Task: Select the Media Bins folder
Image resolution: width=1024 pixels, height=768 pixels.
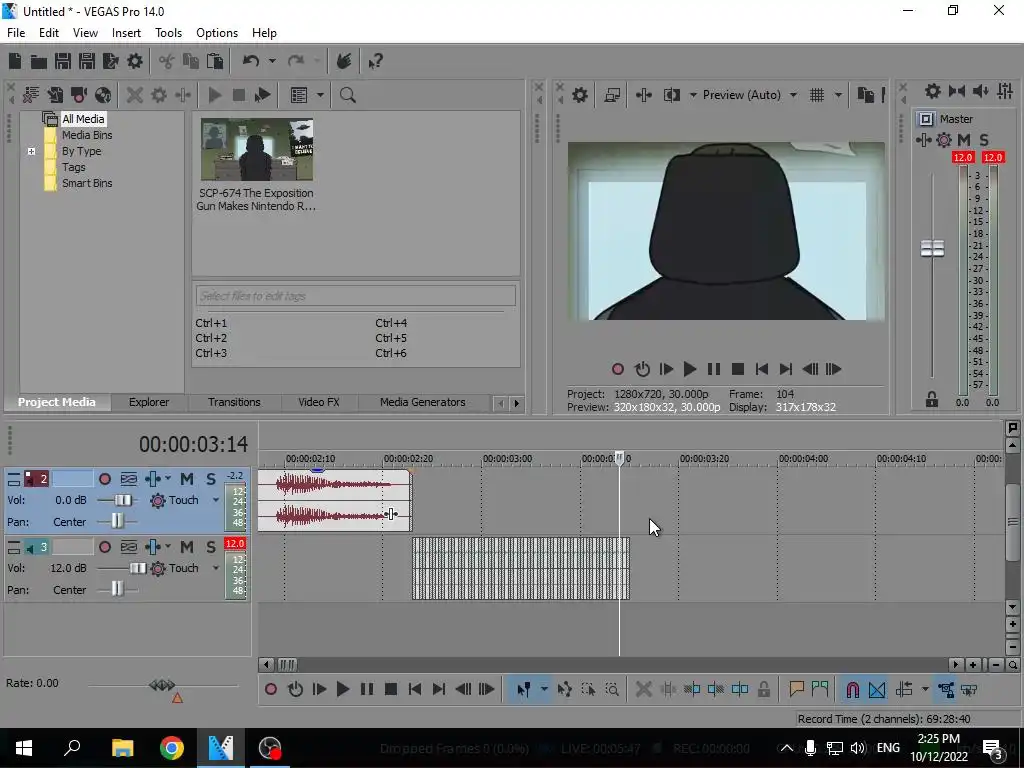Action: (87, 135)
